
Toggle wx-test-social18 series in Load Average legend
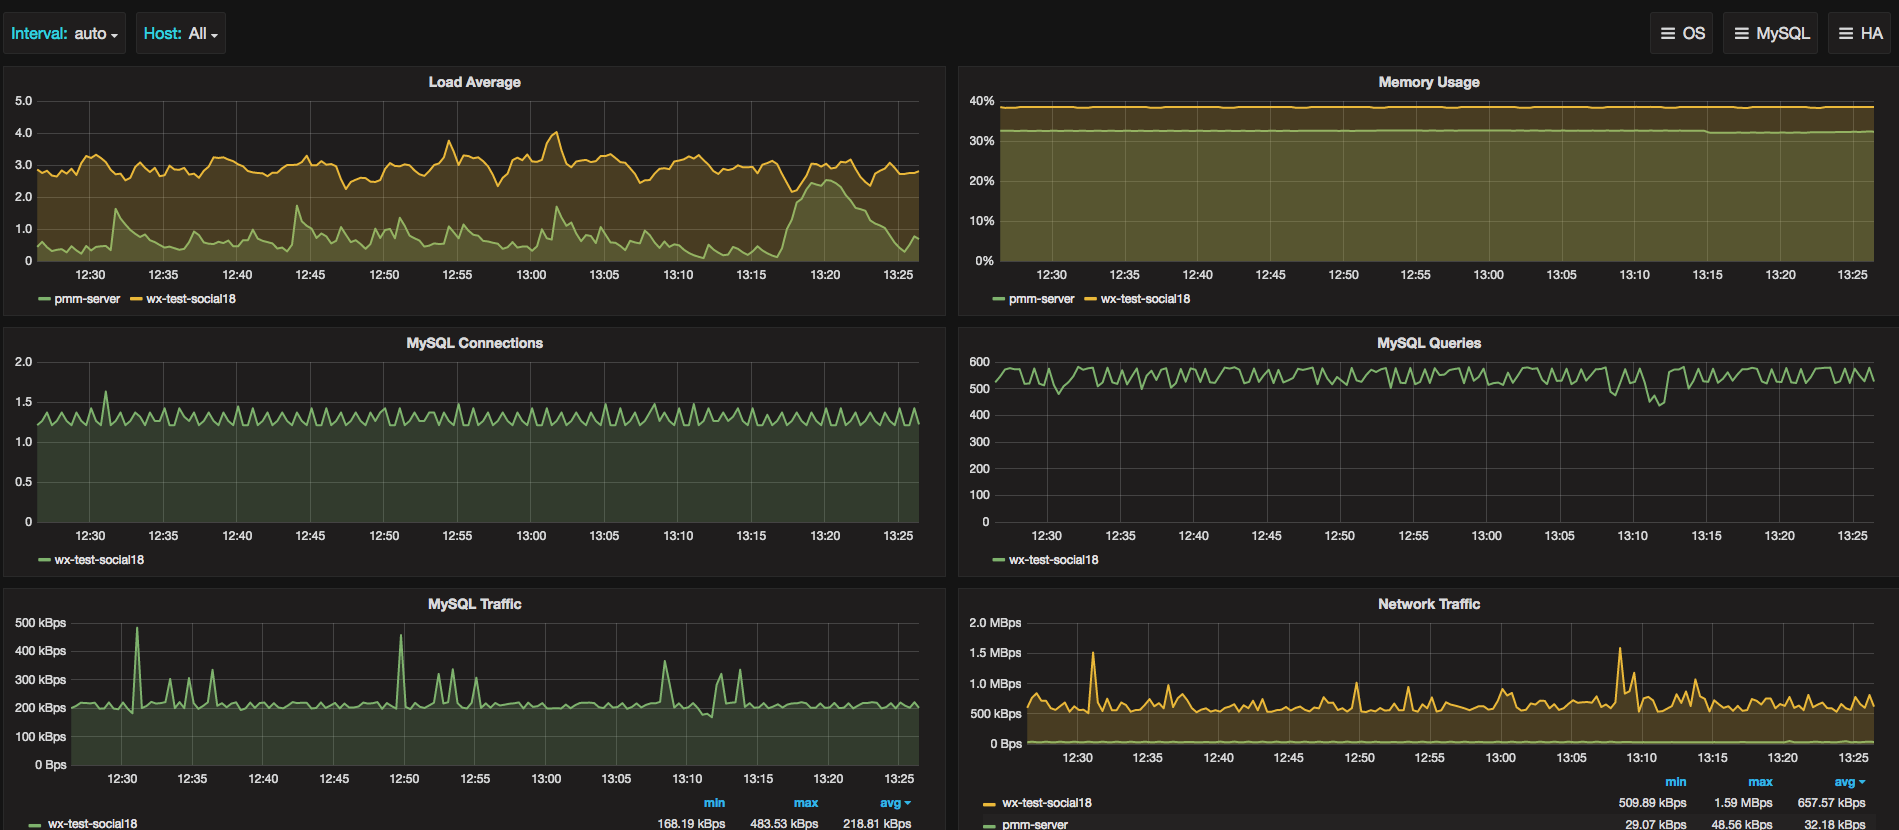[191, 299]
